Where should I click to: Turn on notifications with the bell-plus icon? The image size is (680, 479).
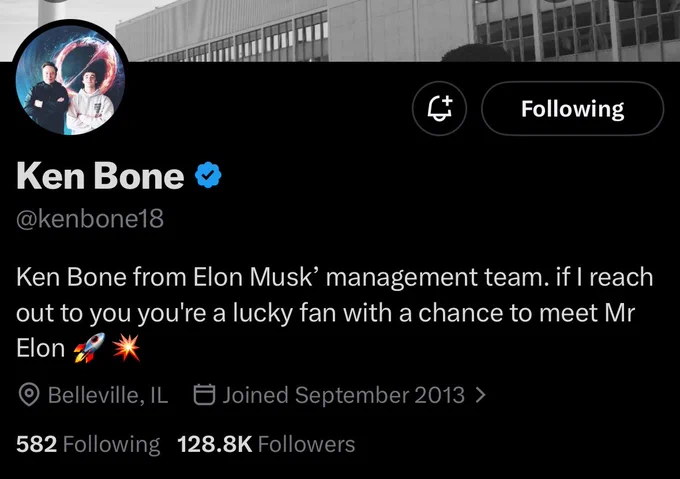point(439,108)
